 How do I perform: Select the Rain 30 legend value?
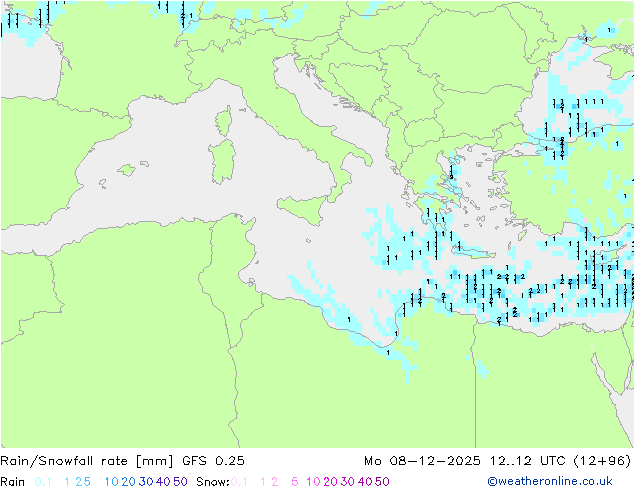146,482
